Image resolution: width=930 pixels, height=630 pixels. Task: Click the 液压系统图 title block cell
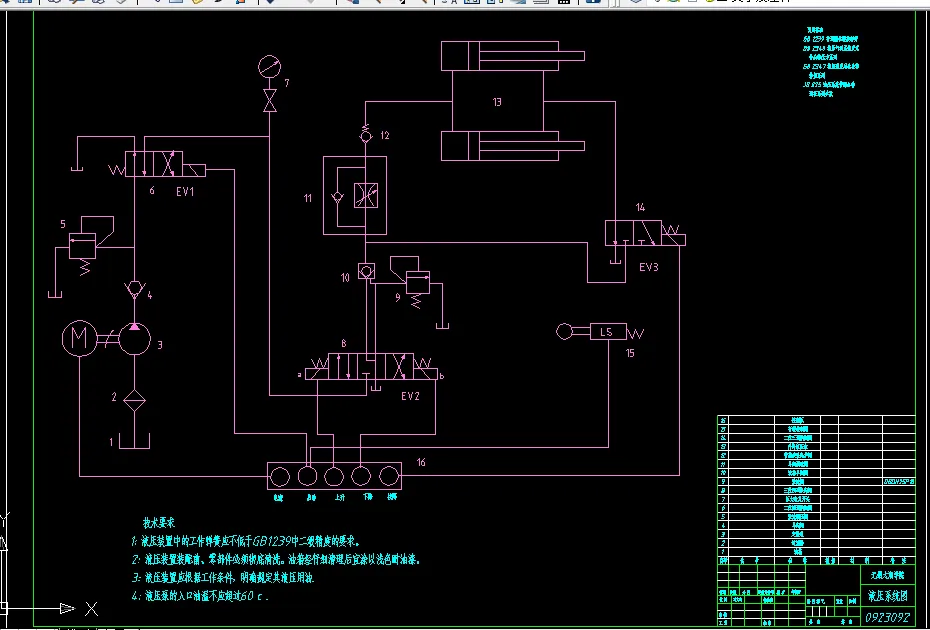coord(888,596)
